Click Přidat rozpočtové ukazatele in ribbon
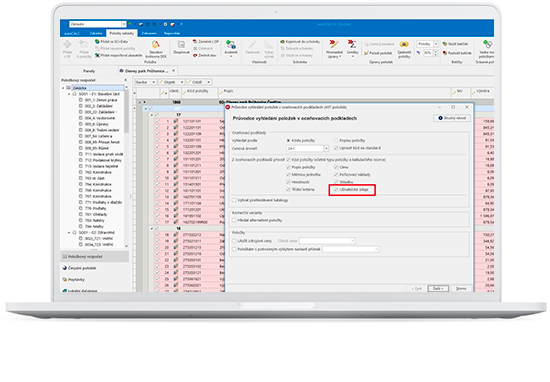 [119, 55]
